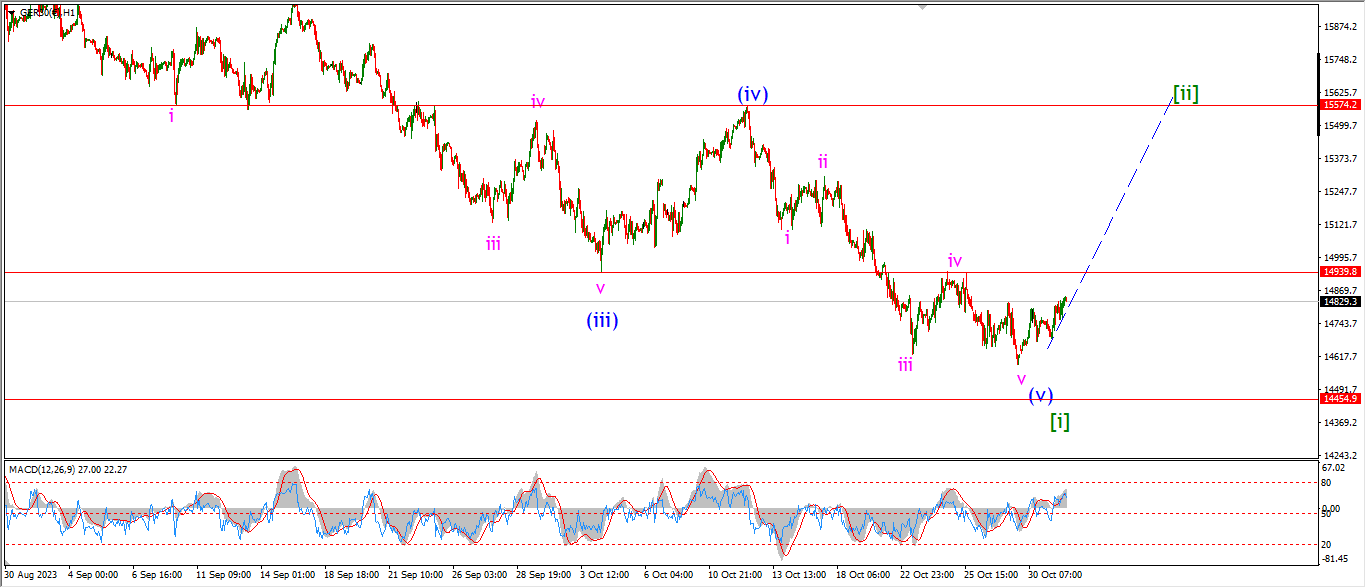Click the magenta iii label below 22 Oct low

(904, 365)
